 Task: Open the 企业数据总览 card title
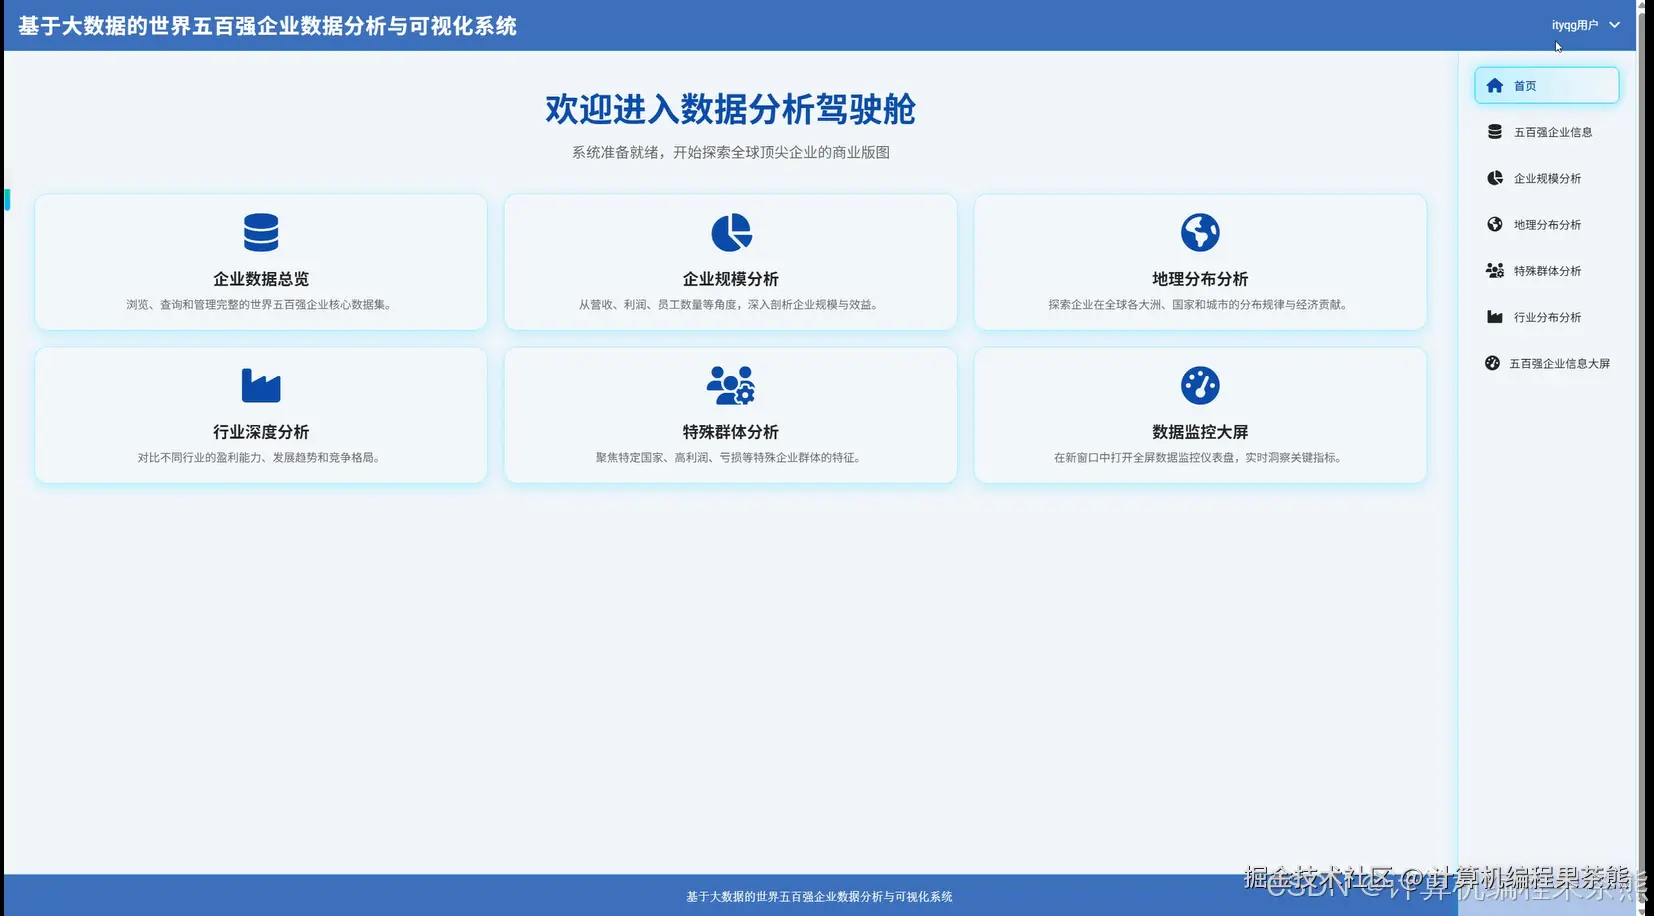coord(261,279)
